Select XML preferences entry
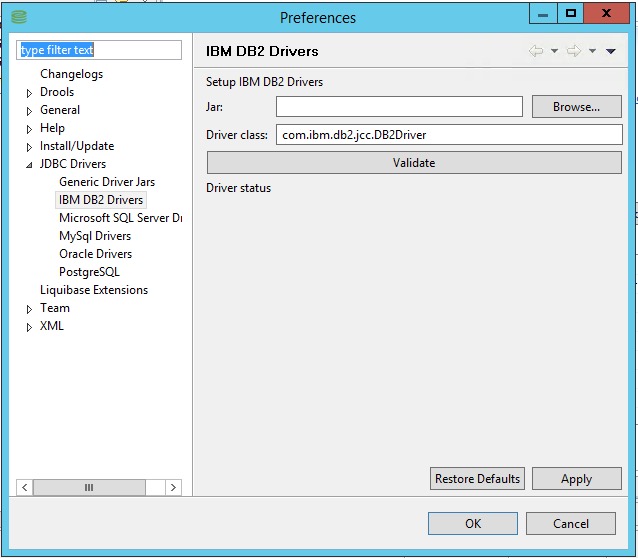 click(x=52, y=326)
